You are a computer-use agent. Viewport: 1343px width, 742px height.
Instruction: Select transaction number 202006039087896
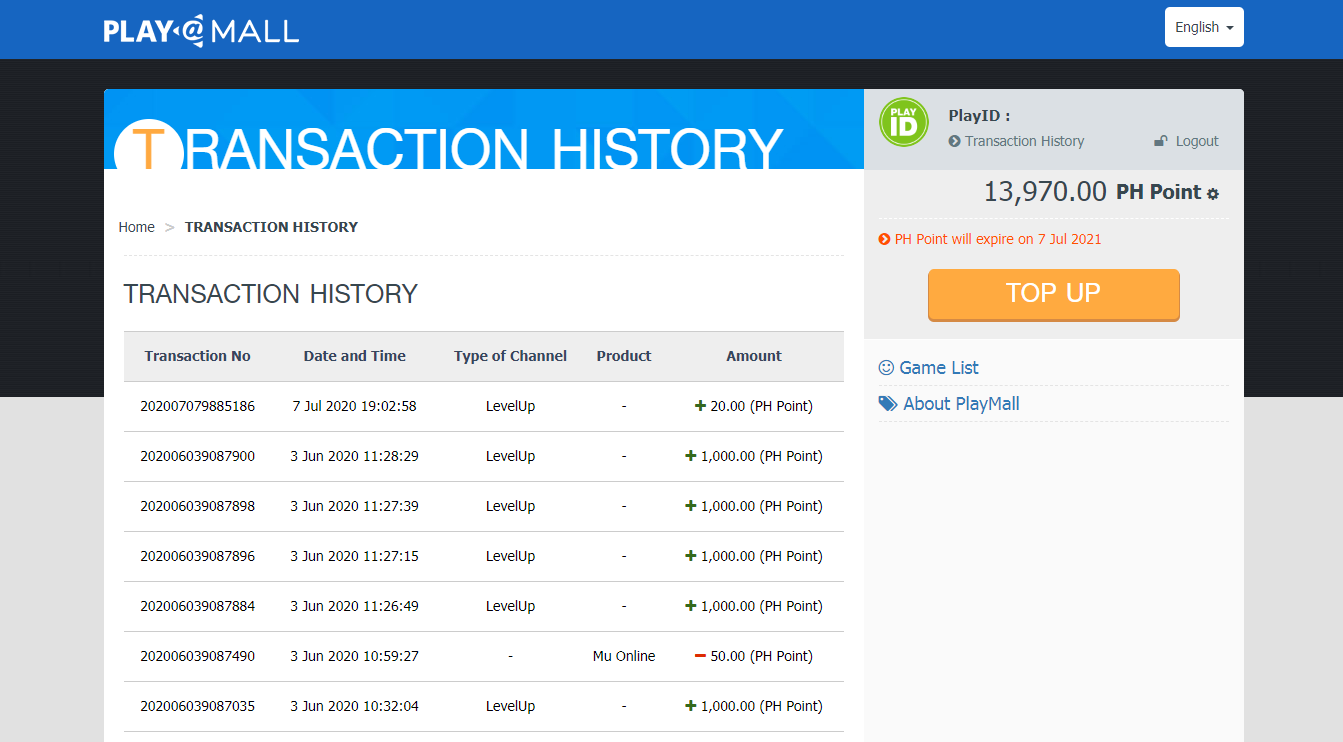(x=198, y=556)
